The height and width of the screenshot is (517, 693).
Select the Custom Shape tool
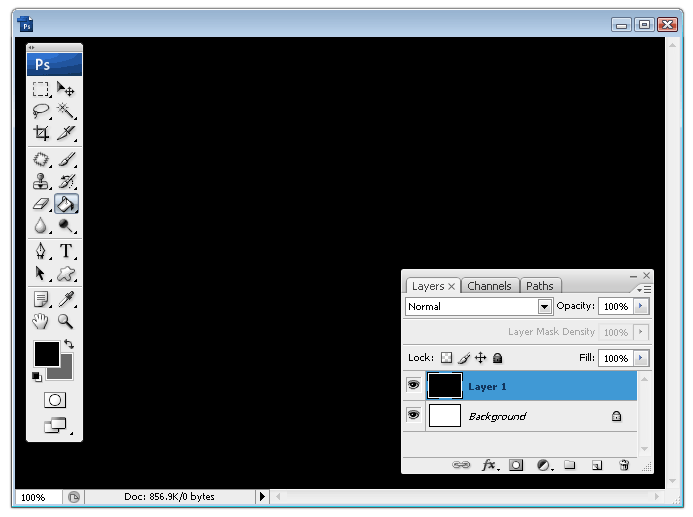point(66,274)
